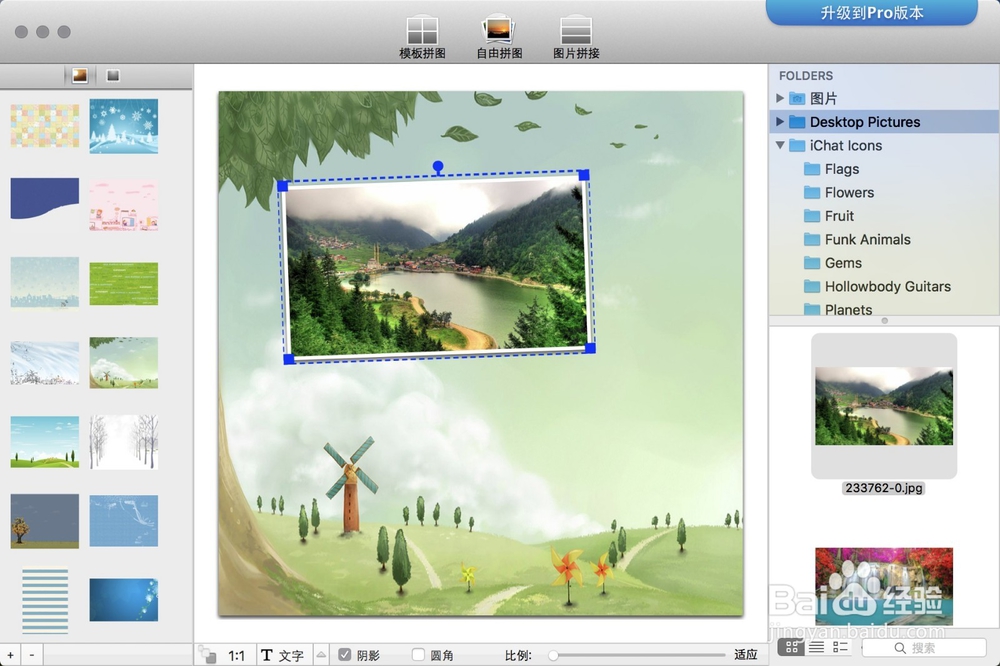
Task: Select the lake landscape photo on the canvas
Action: tap(437, 267)
